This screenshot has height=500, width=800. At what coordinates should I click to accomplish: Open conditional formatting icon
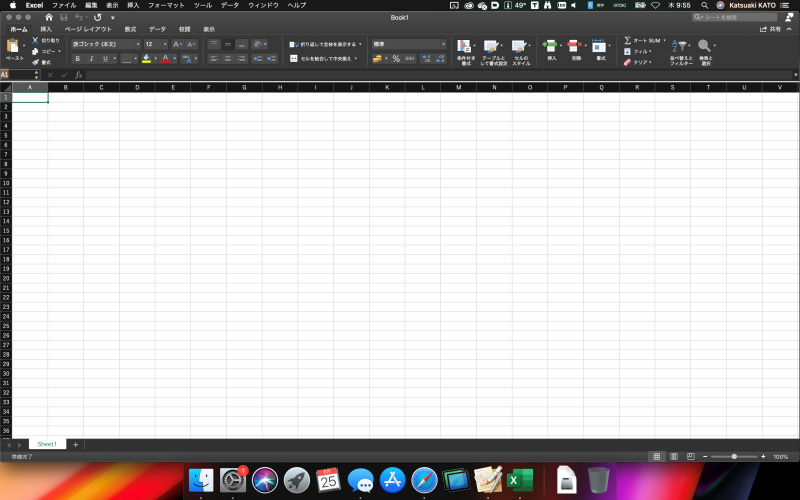point(464,46)
